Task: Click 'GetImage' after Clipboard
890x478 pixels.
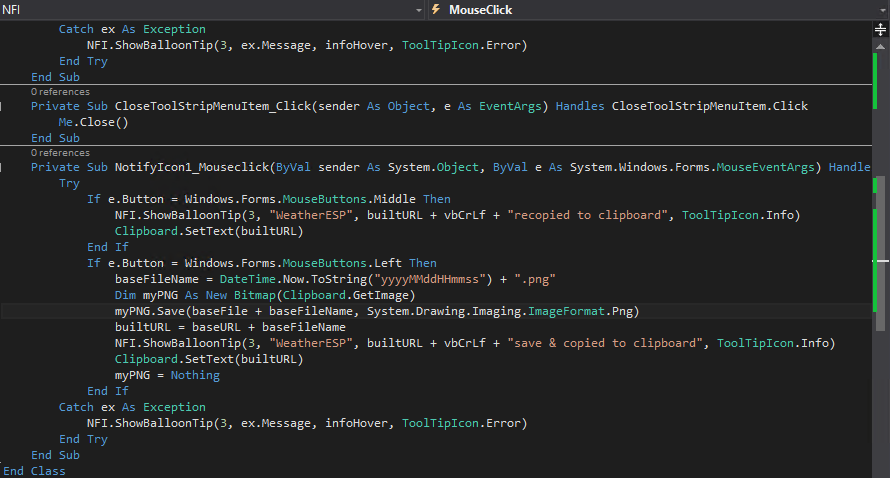Action: [x=381, y=295]
